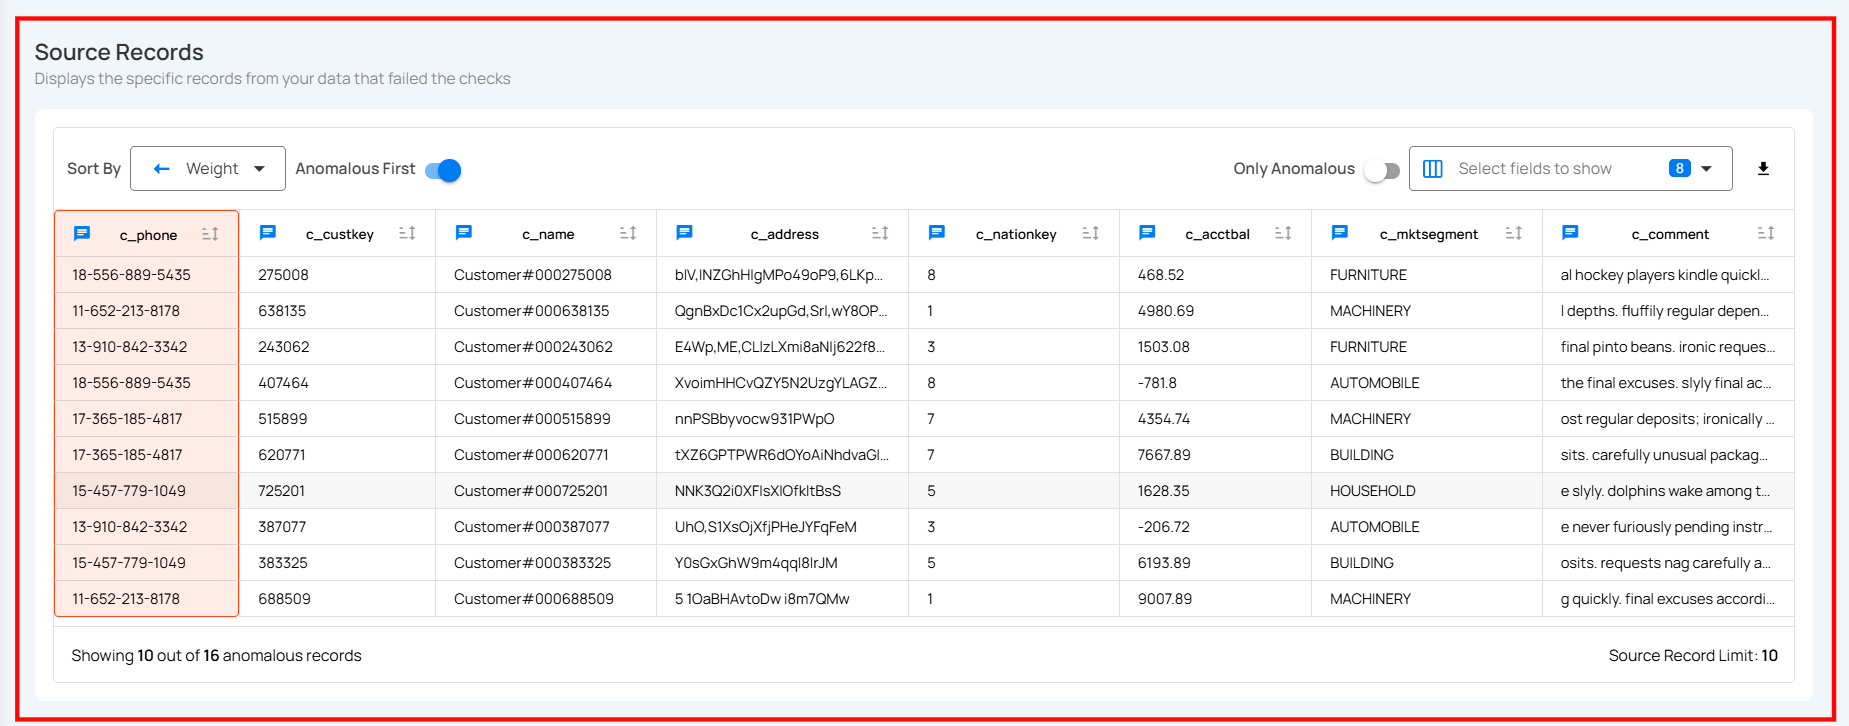Click the comment icon in c_comment header
Image resolution: width=1849 pixels, height=726 pixels.
point(1570,233)
